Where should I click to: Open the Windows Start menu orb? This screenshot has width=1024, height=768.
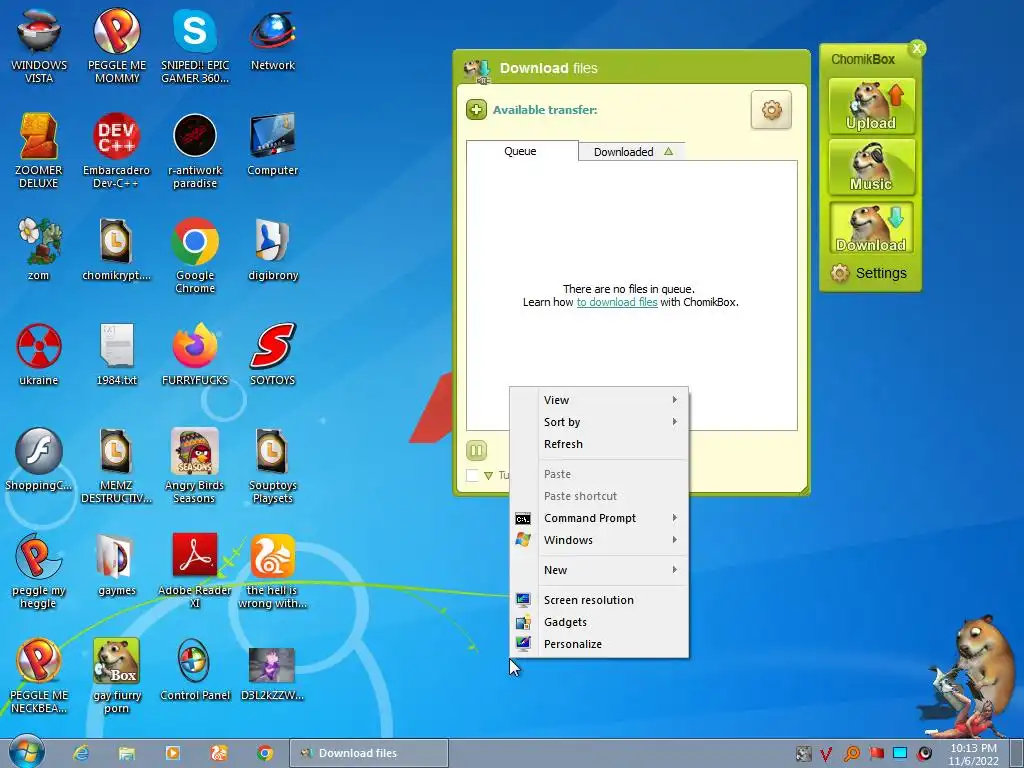point(27,752)
